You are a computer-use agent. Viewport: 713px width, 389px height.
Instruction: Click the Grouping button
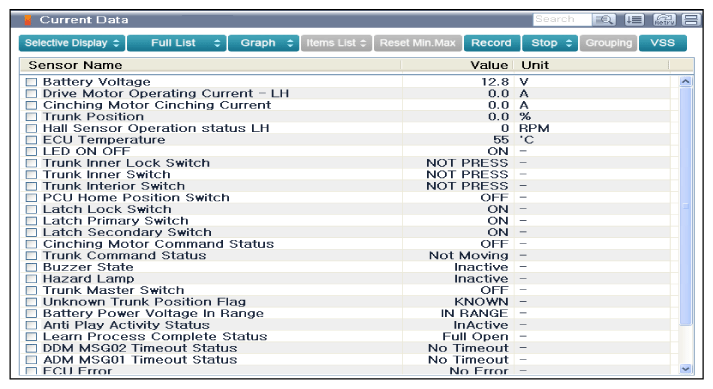pos(608,43)
